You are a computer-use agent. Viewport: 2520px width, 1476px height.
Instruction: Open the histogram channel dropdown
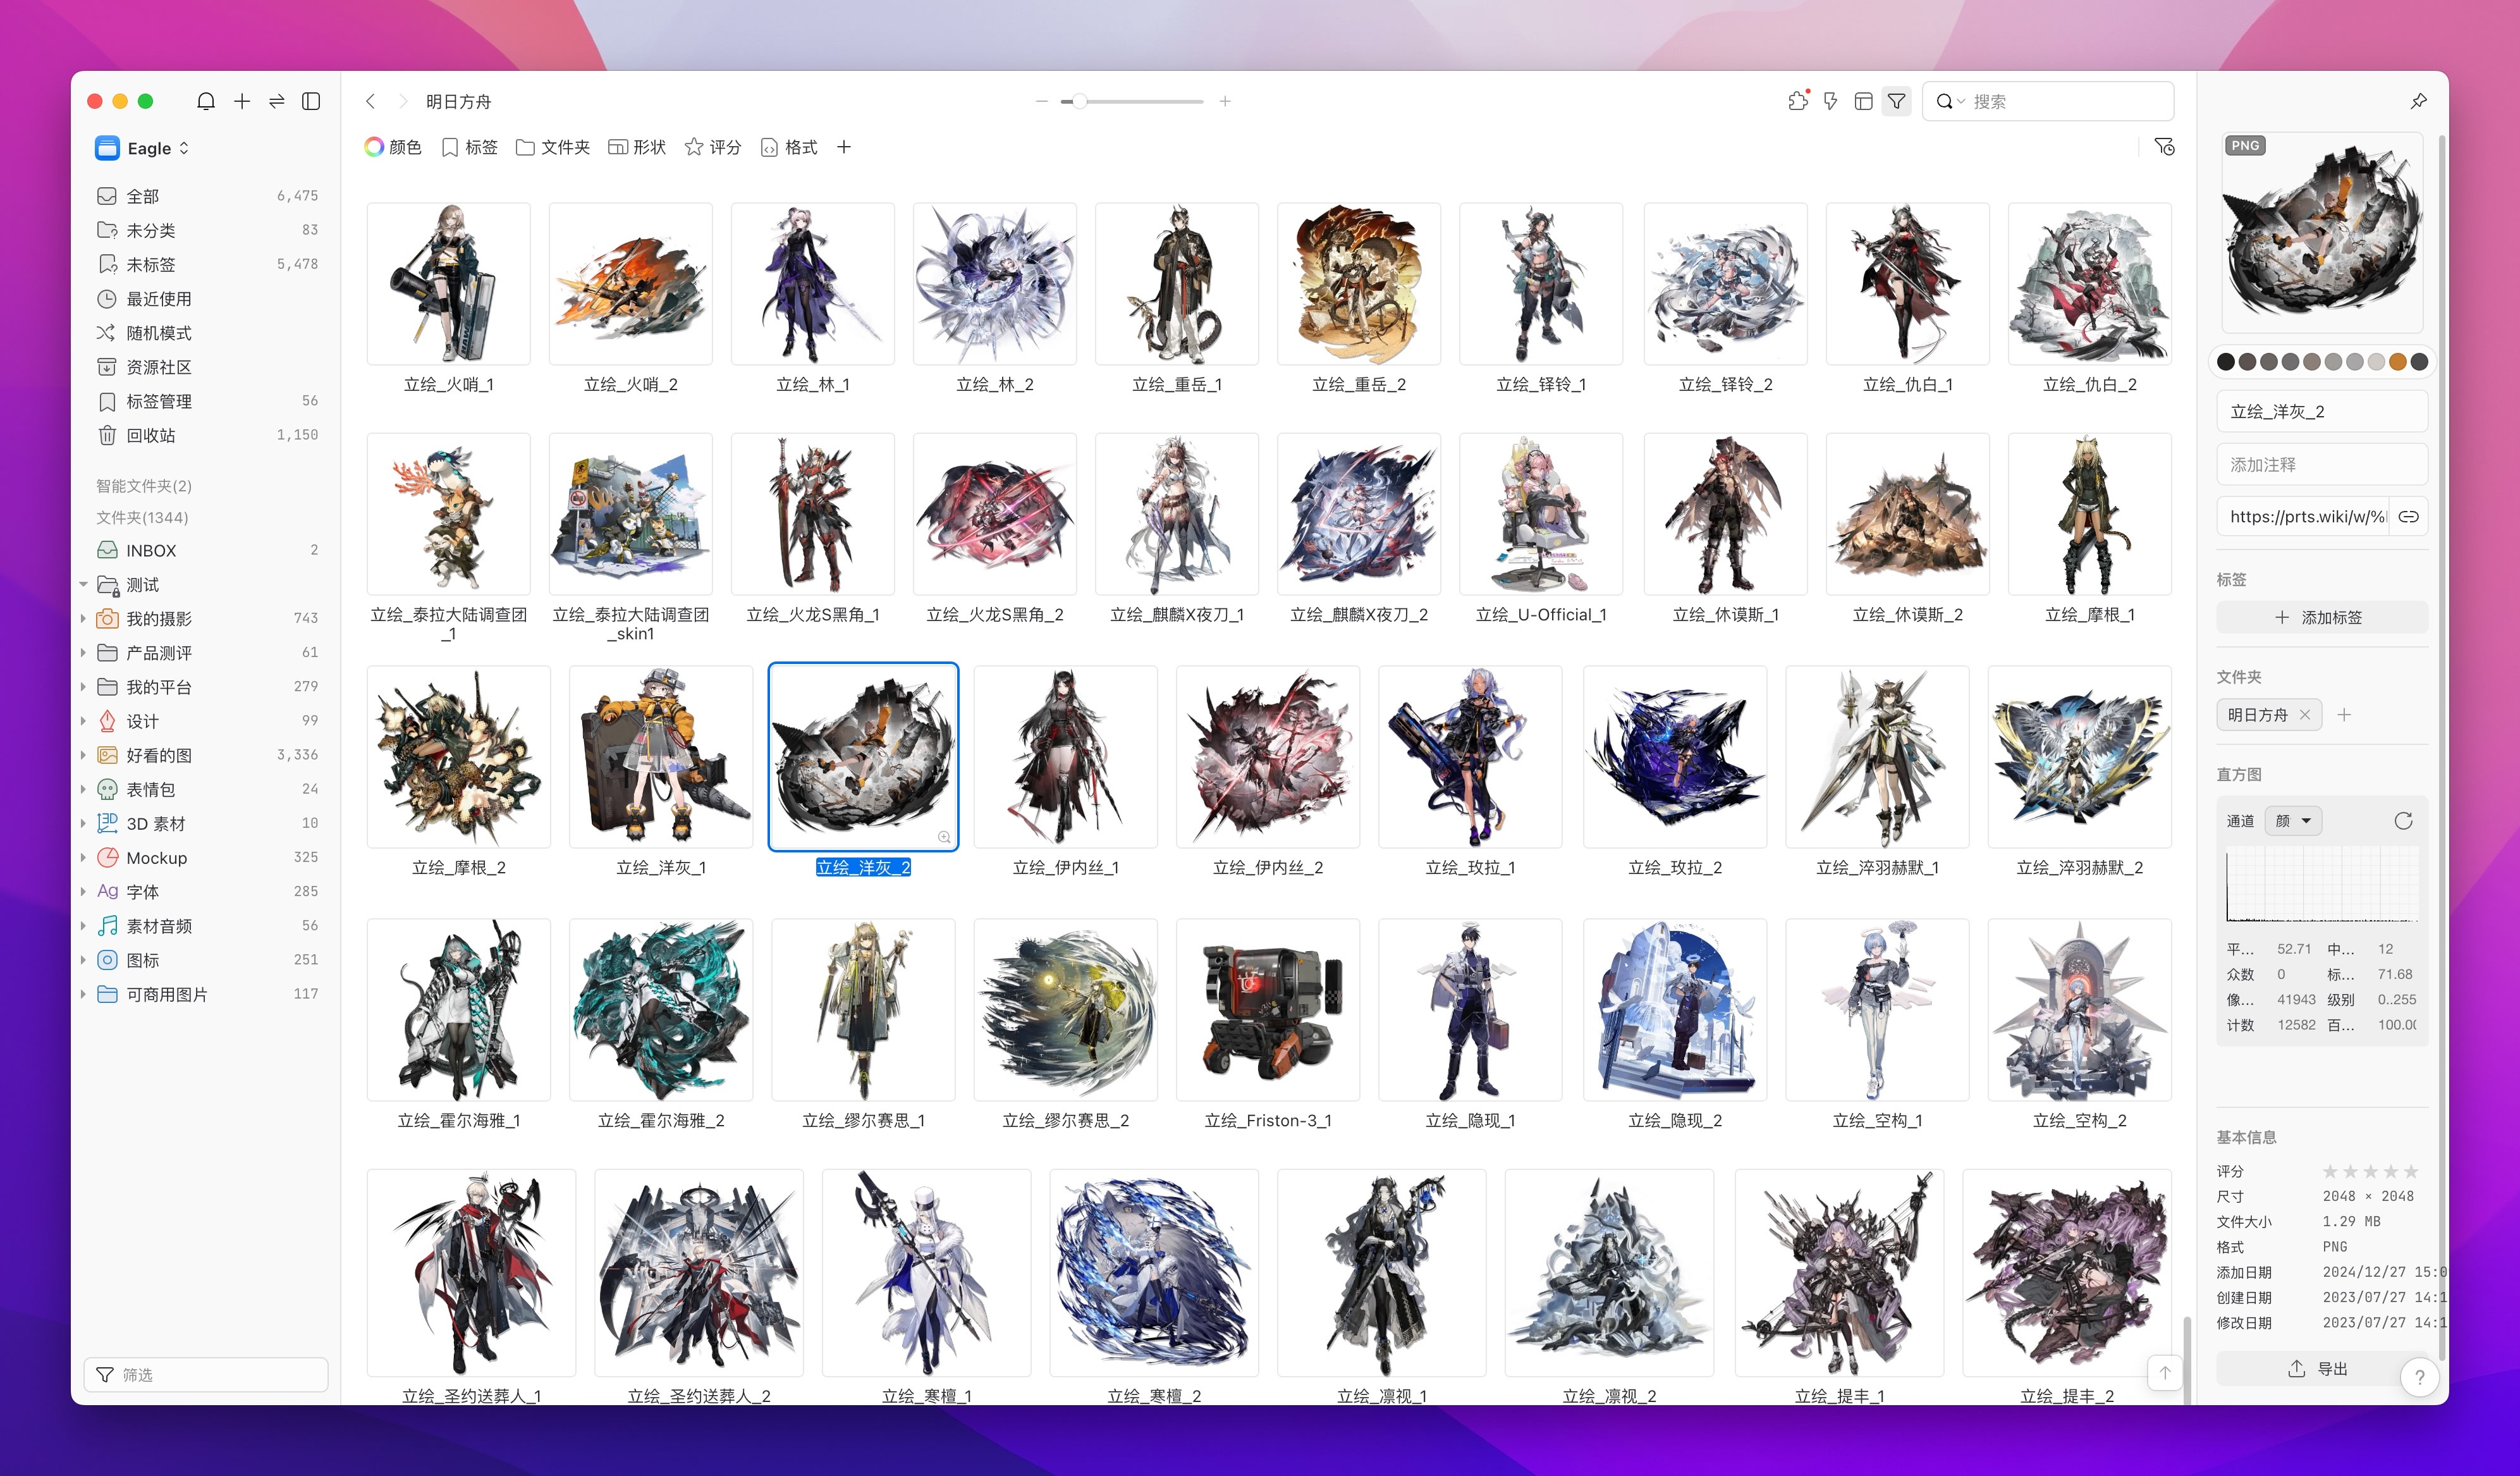2294,821
